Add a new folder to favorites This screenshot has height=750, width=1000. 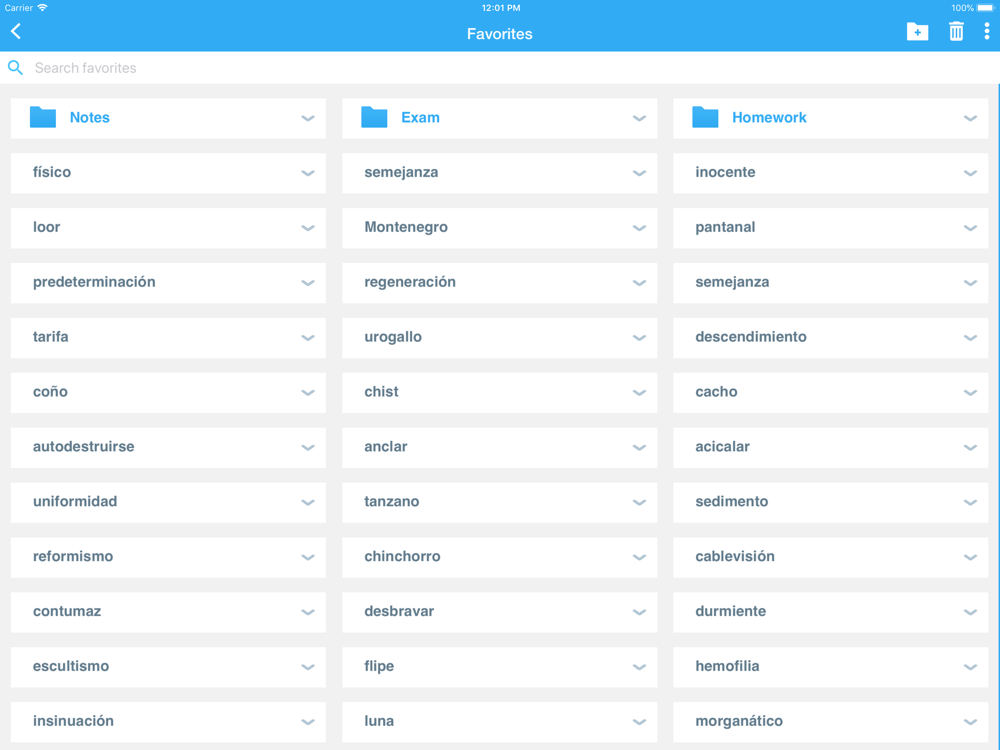point(917,31)
